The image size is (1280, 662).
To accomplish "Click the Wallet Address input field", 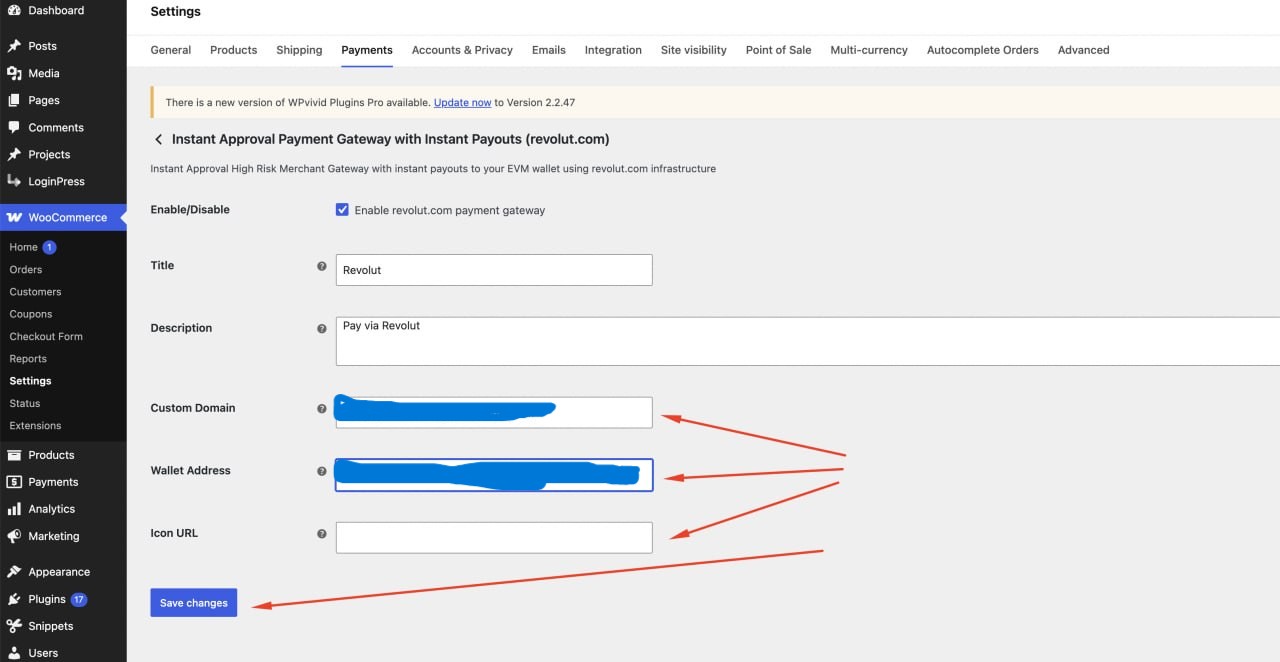I will tap(494, 475).
